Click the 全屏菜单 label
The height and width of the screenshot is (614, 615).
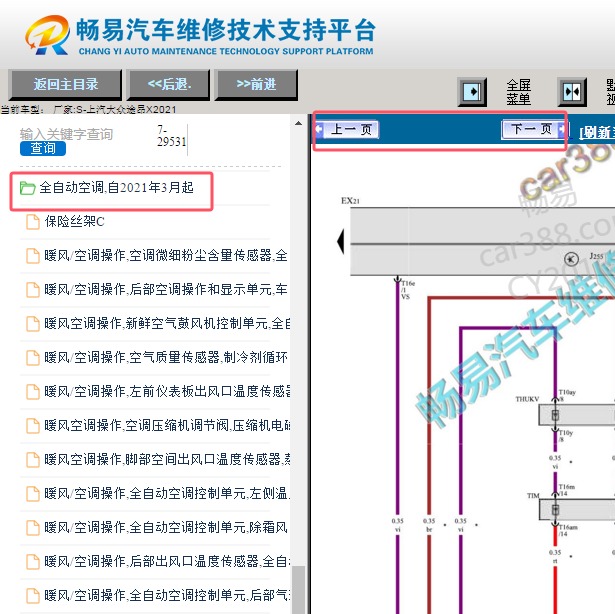click(518, 92)
